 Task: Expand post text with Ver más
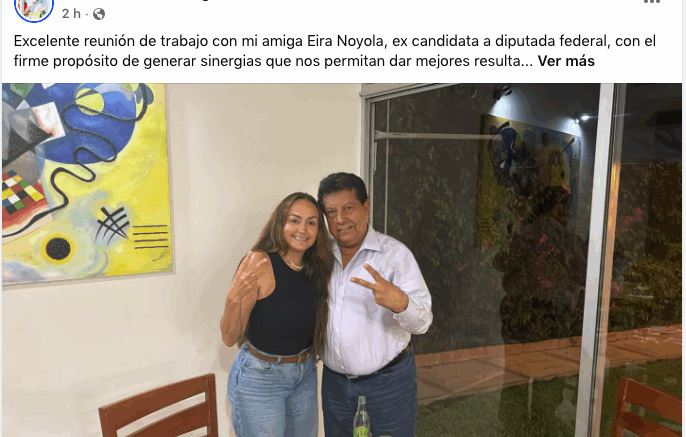[566, 61]
